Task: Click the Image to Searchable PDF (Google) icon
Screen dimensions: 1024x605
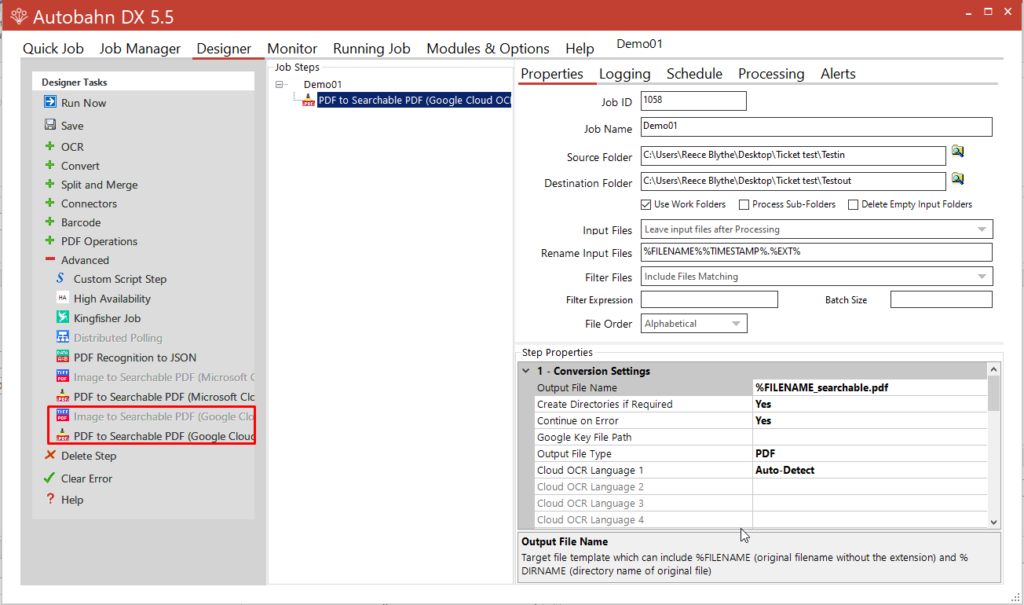Action: 62,416
